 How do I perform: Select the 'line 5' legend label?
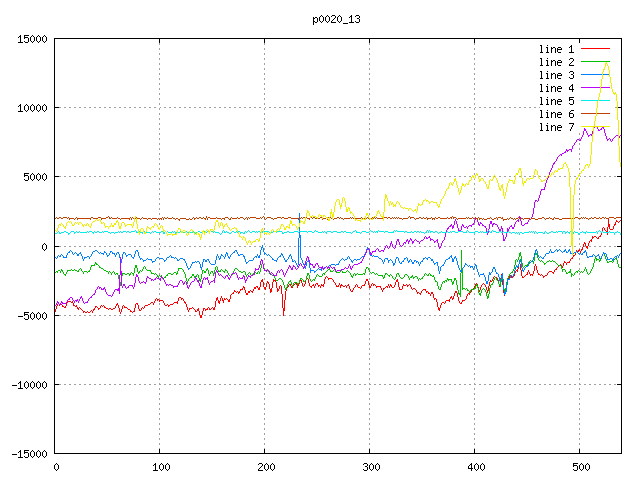(x=556, y=101)
